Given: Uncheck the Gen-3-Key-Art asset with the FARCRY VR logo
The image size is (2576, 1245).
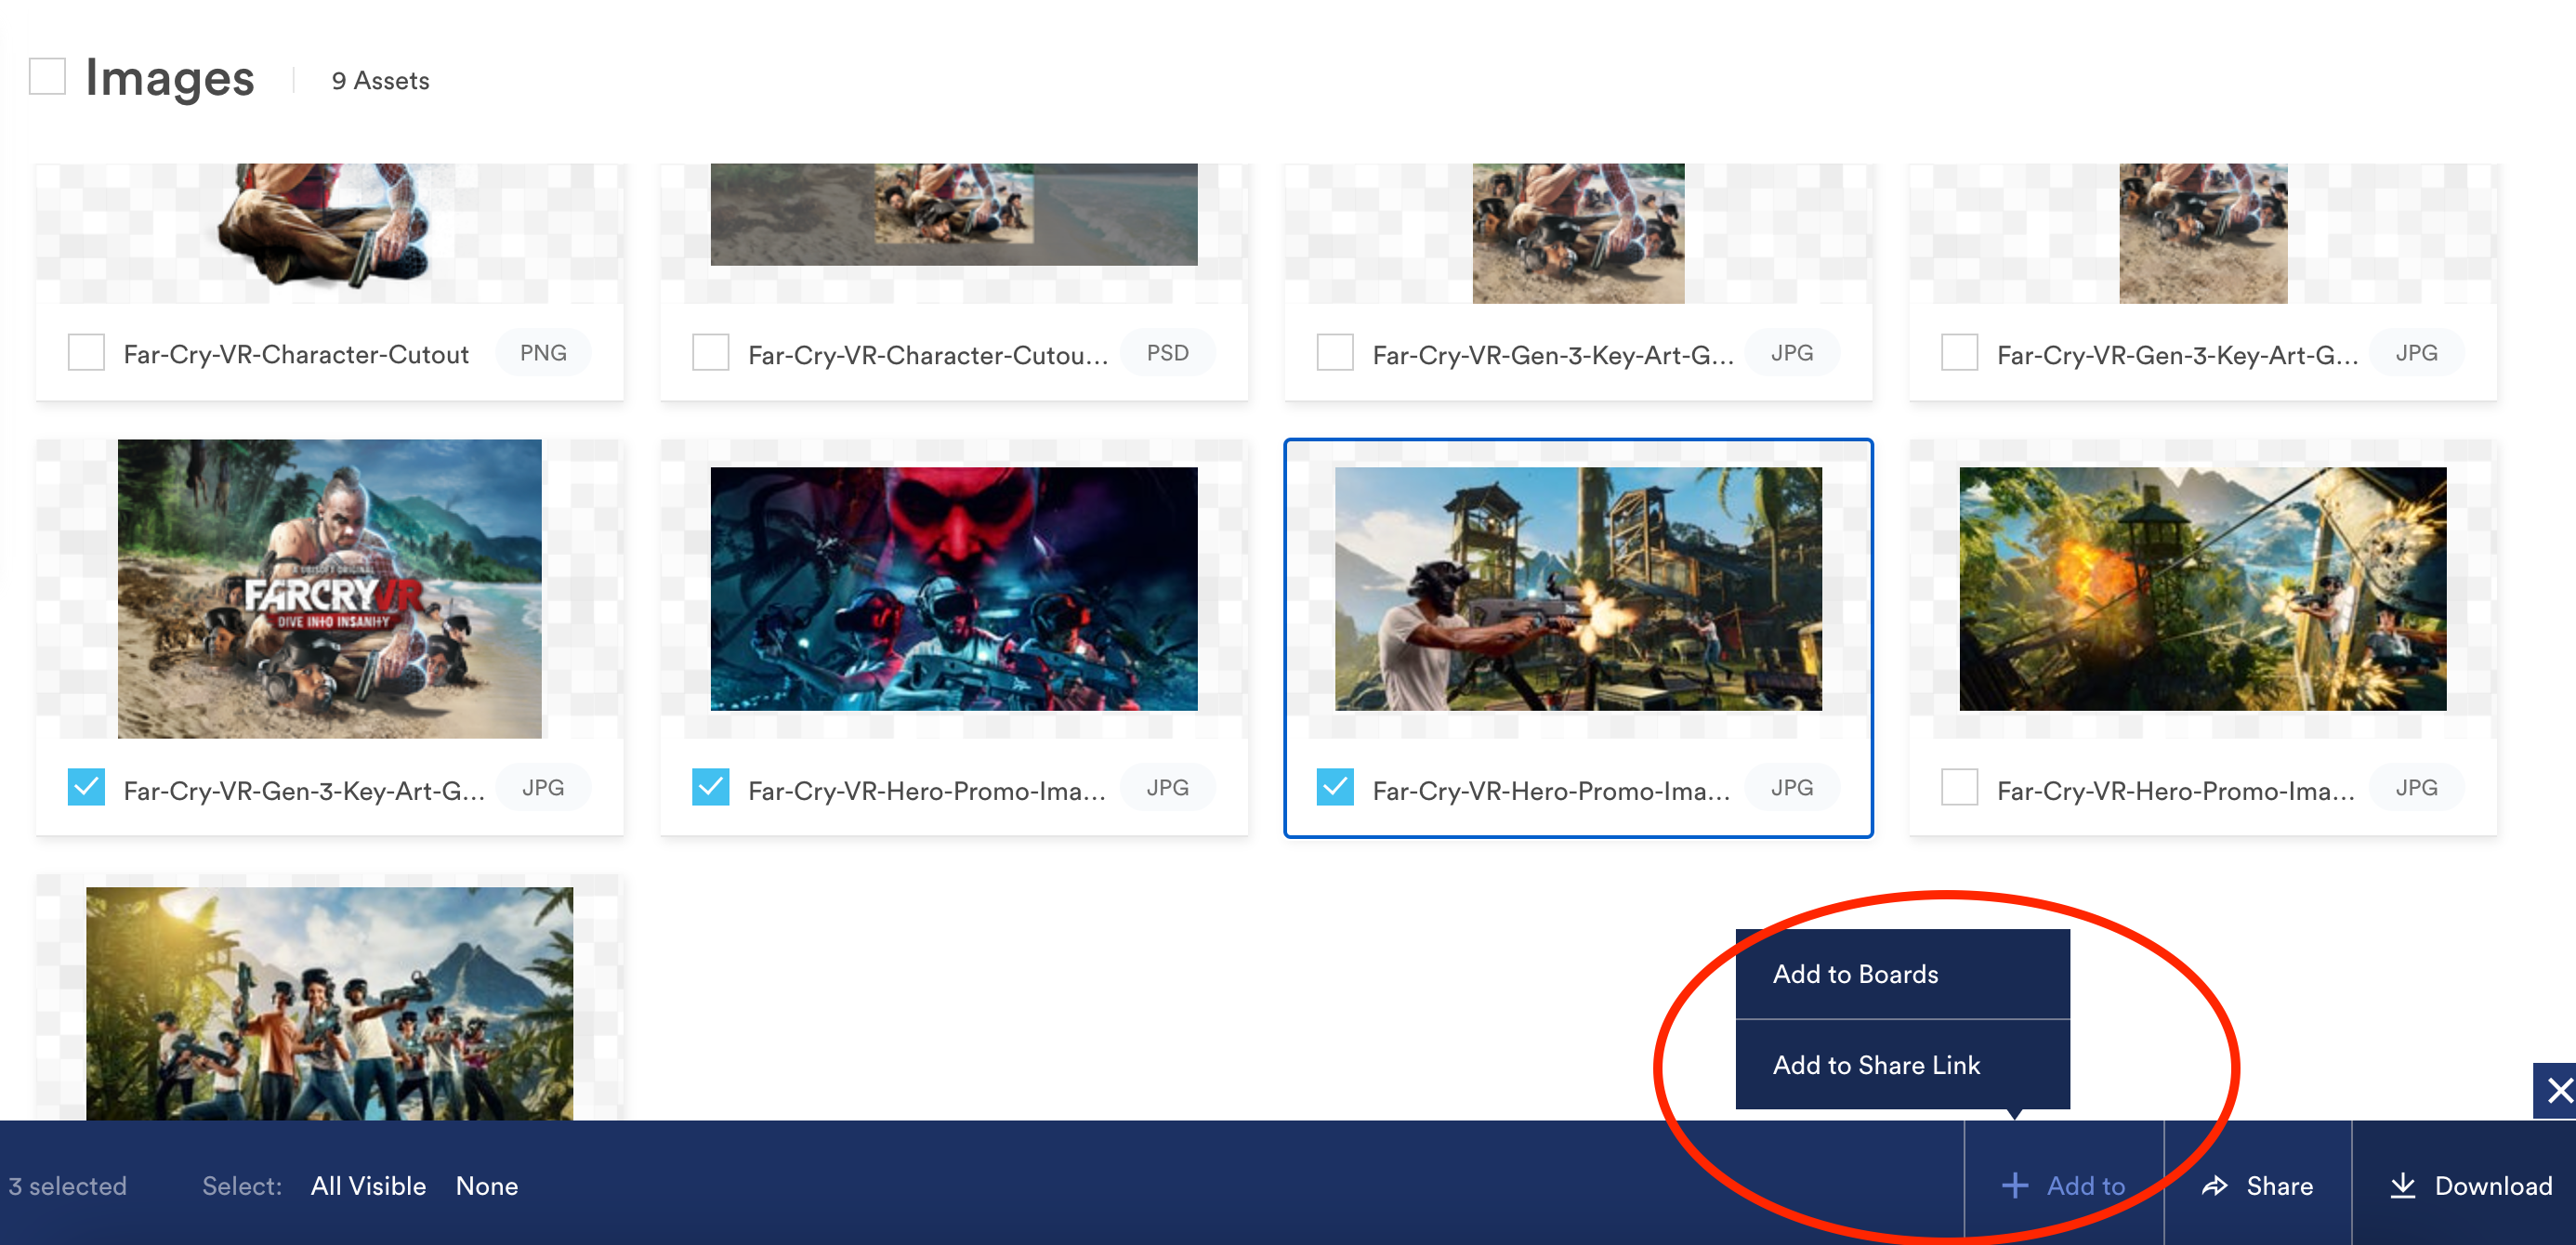Looking at the screenshot, I should pos(86,788).
